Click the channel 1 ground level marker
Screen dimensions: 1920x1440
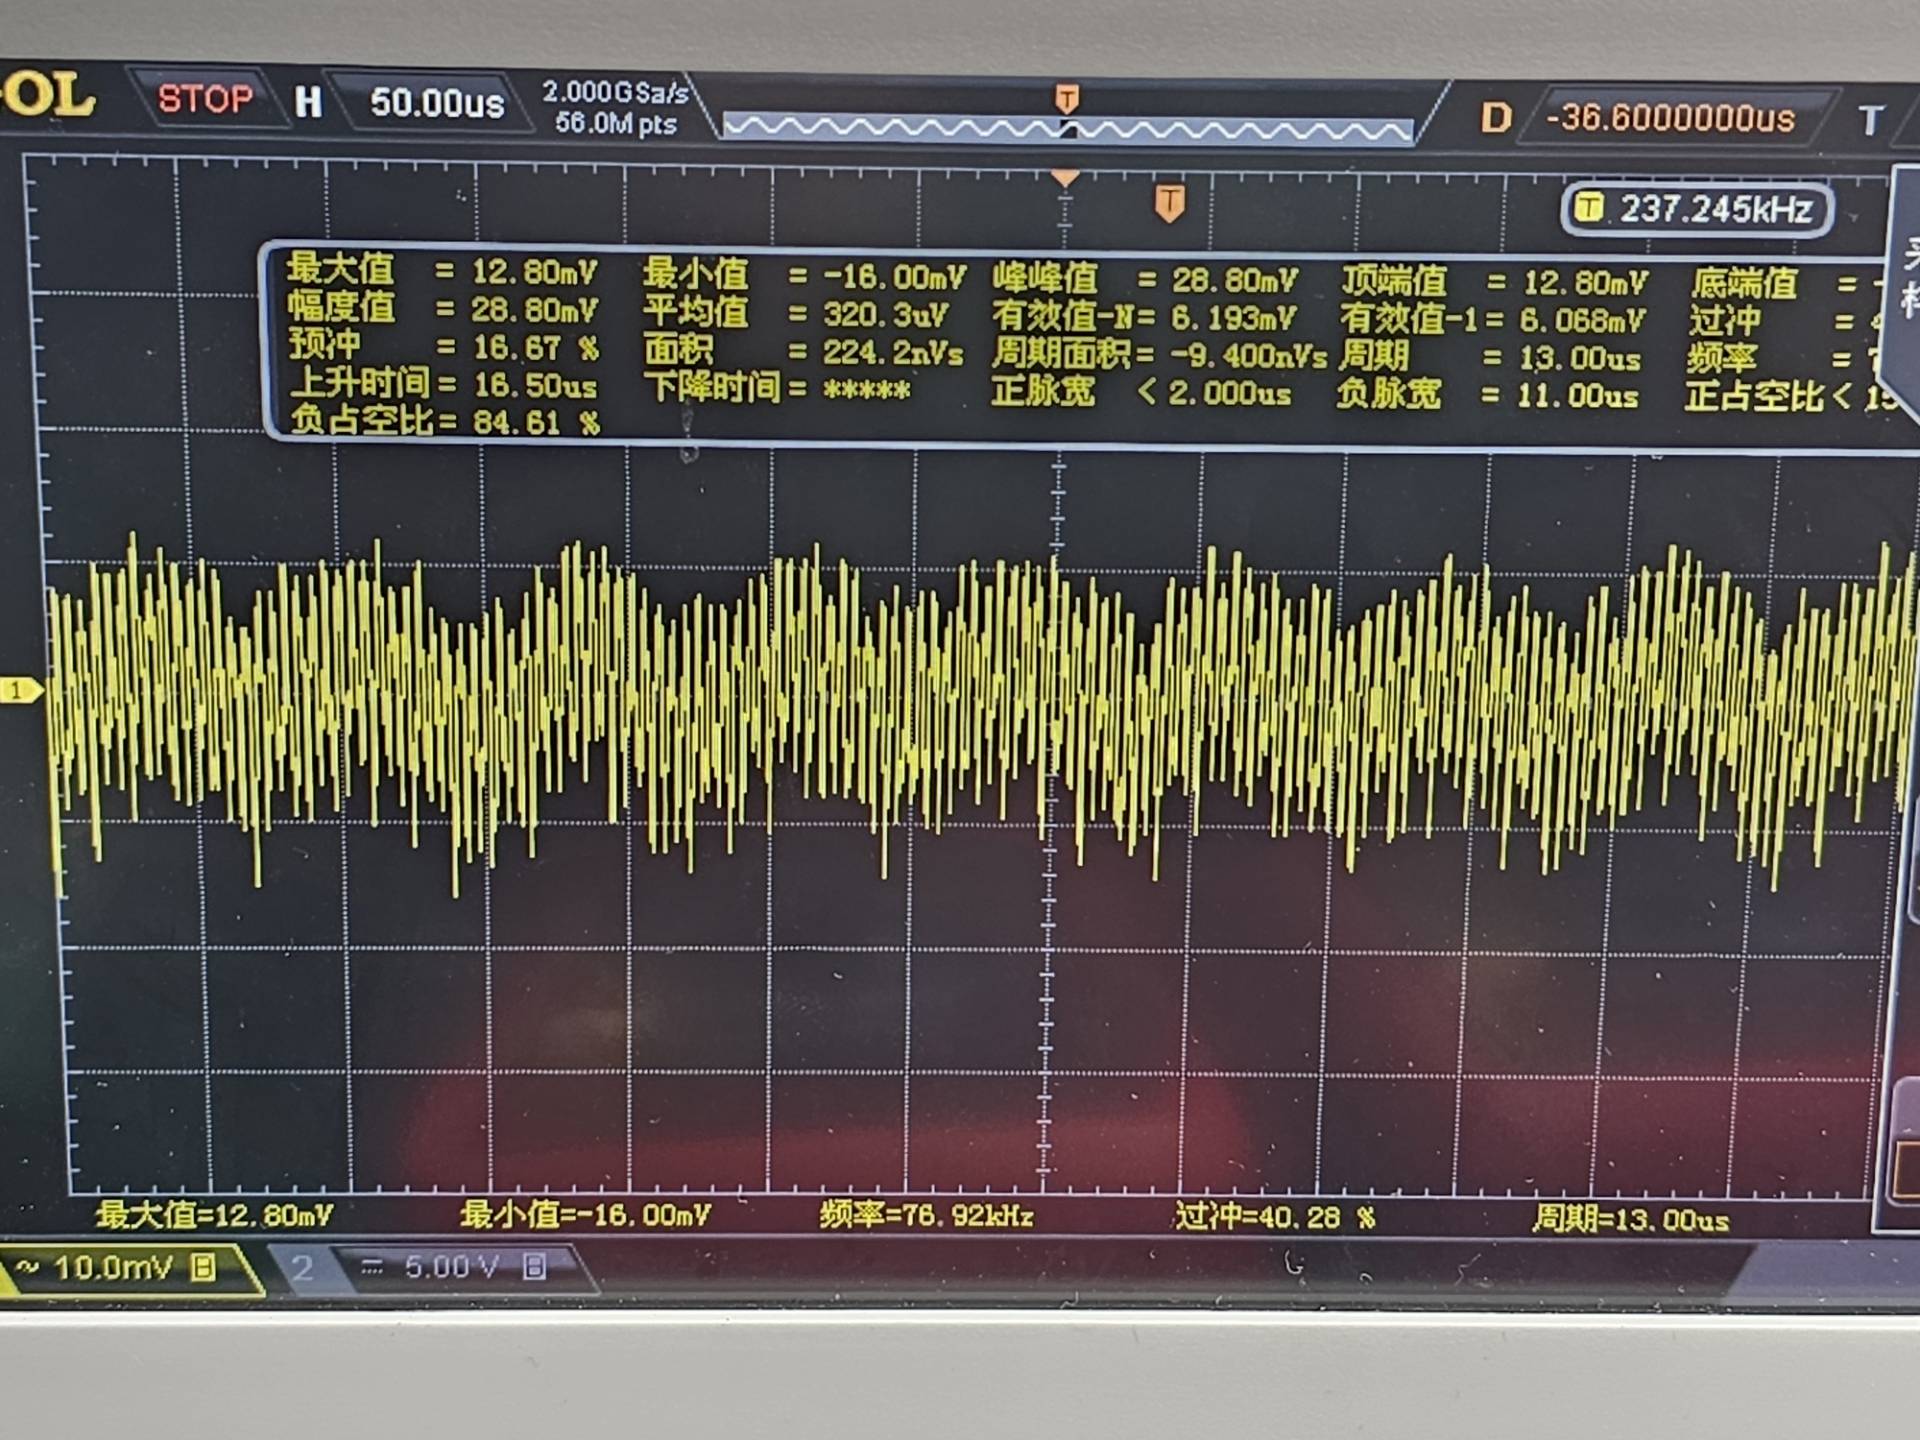tap(18, 690)
